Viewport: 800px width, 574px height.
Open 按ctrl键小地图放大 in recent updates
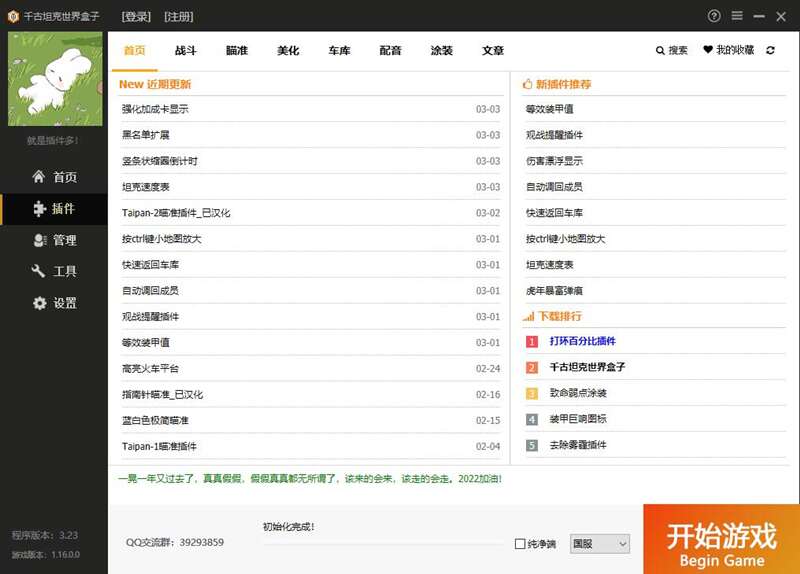click(162, 239)
